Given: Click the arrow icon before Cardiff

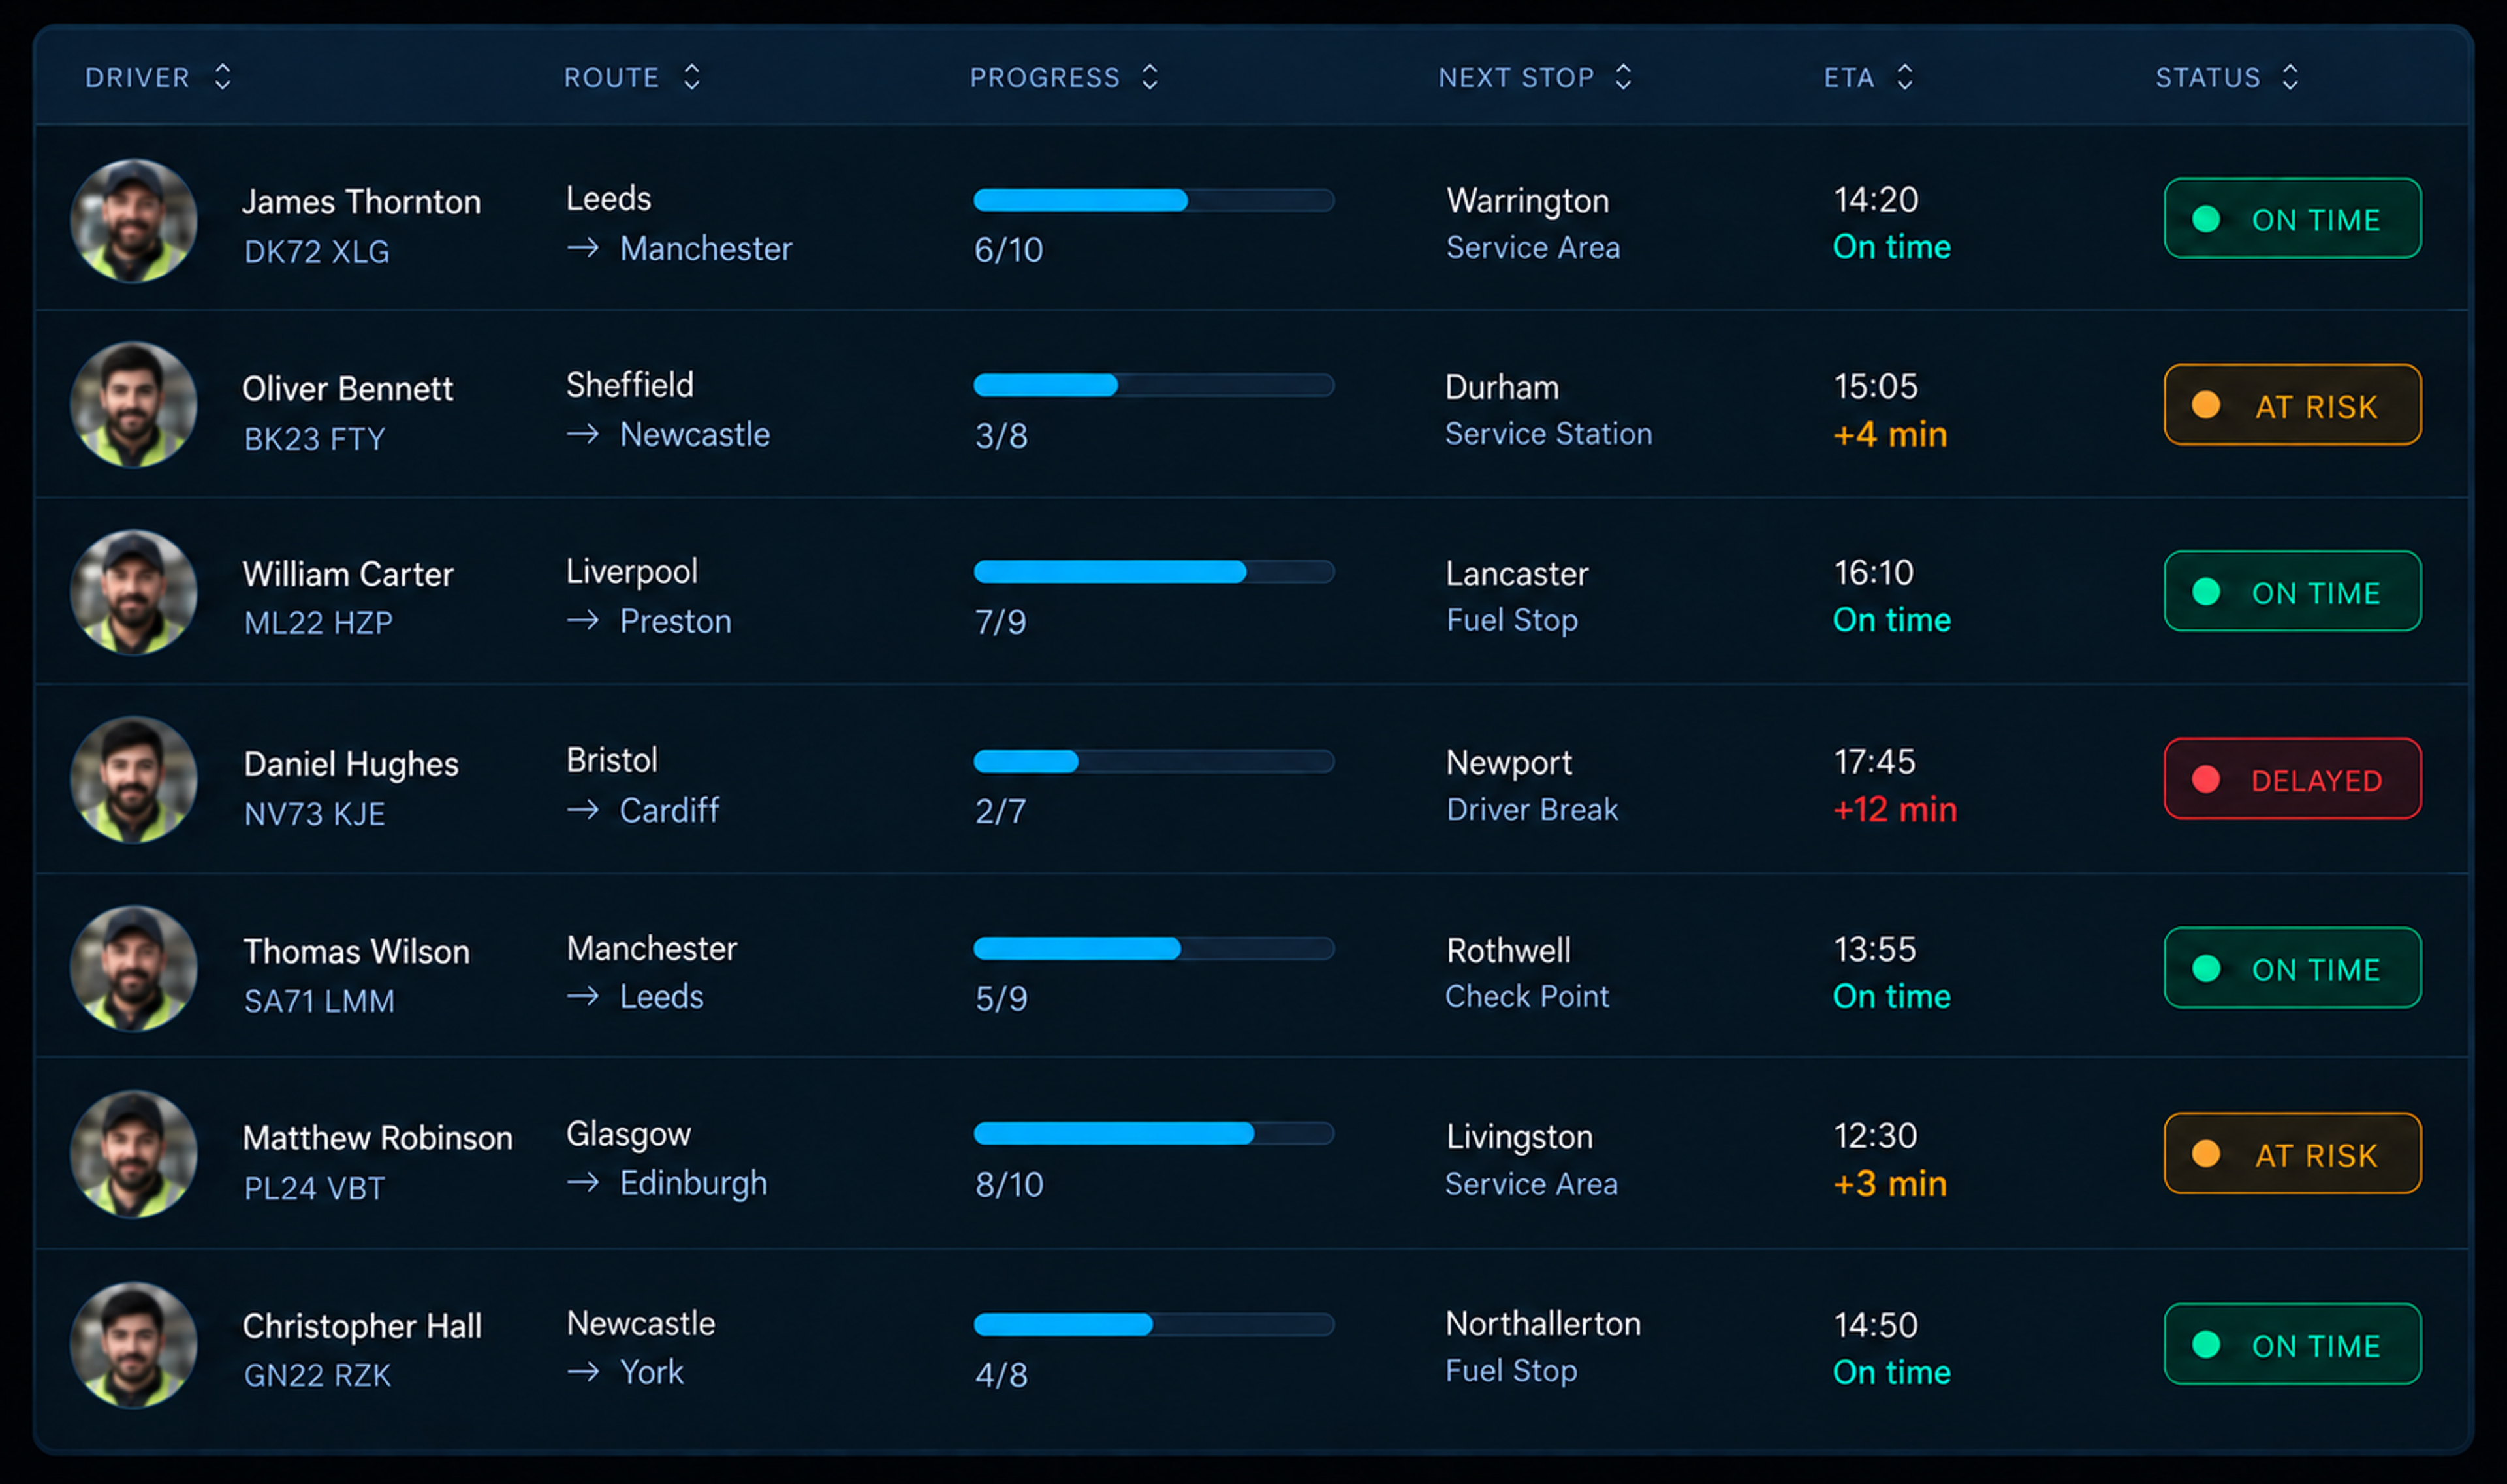Looking at the screenshot, I should pos(583,809).
